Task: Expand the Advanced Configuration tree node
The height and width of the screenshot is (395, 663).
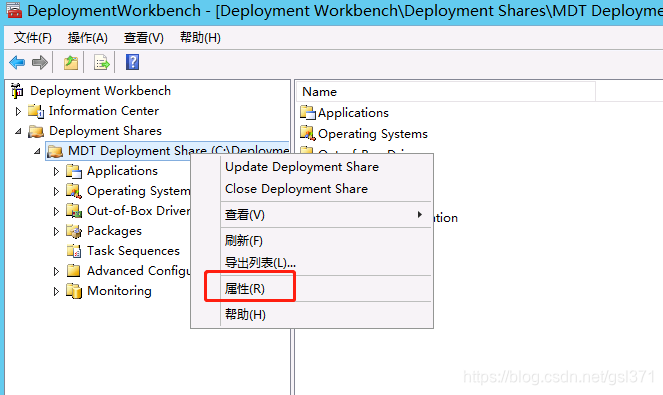Action: coord(56,271)
